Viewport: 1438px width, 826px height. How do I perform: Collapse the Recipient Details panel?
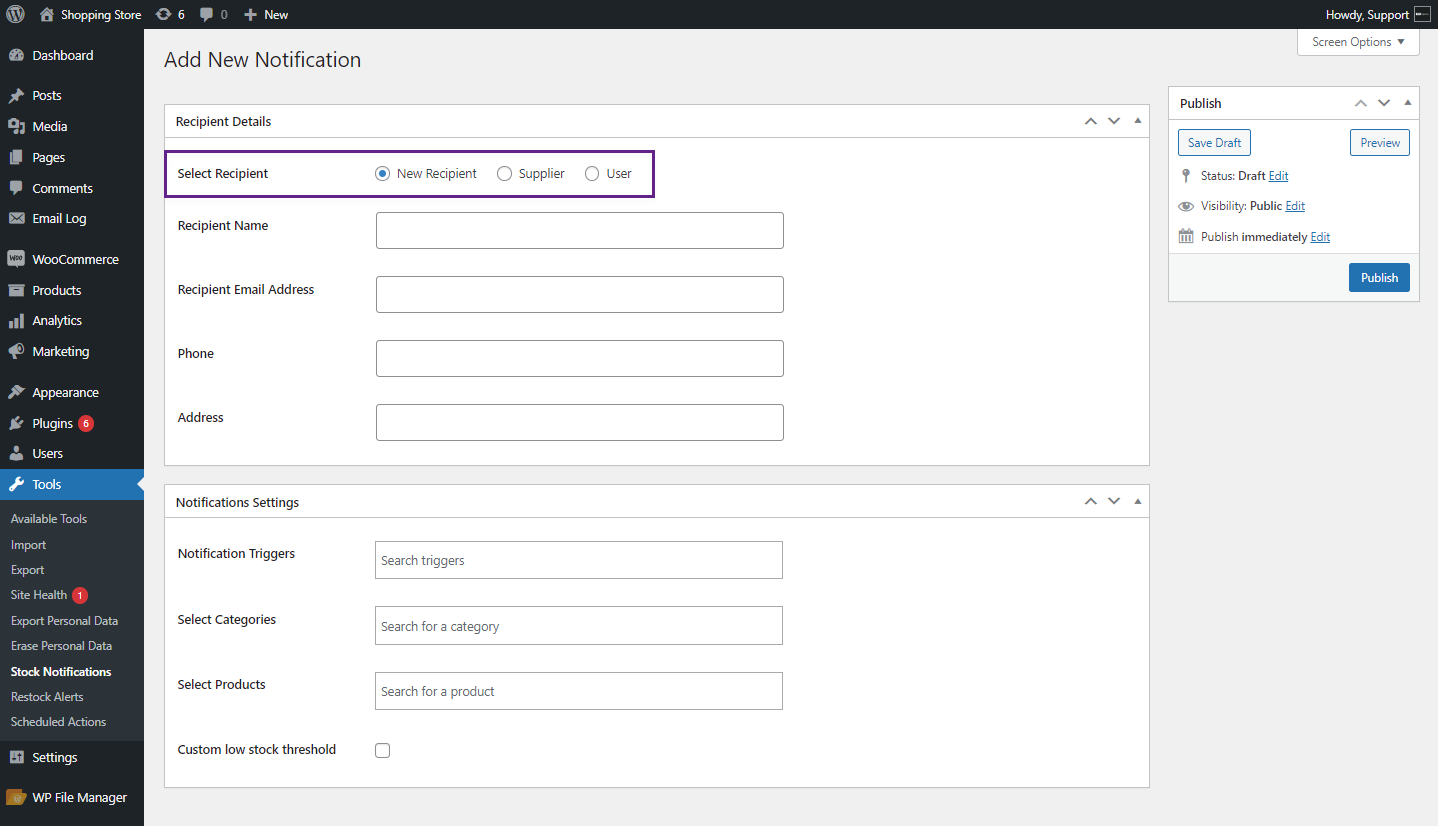pos(1137,121)
